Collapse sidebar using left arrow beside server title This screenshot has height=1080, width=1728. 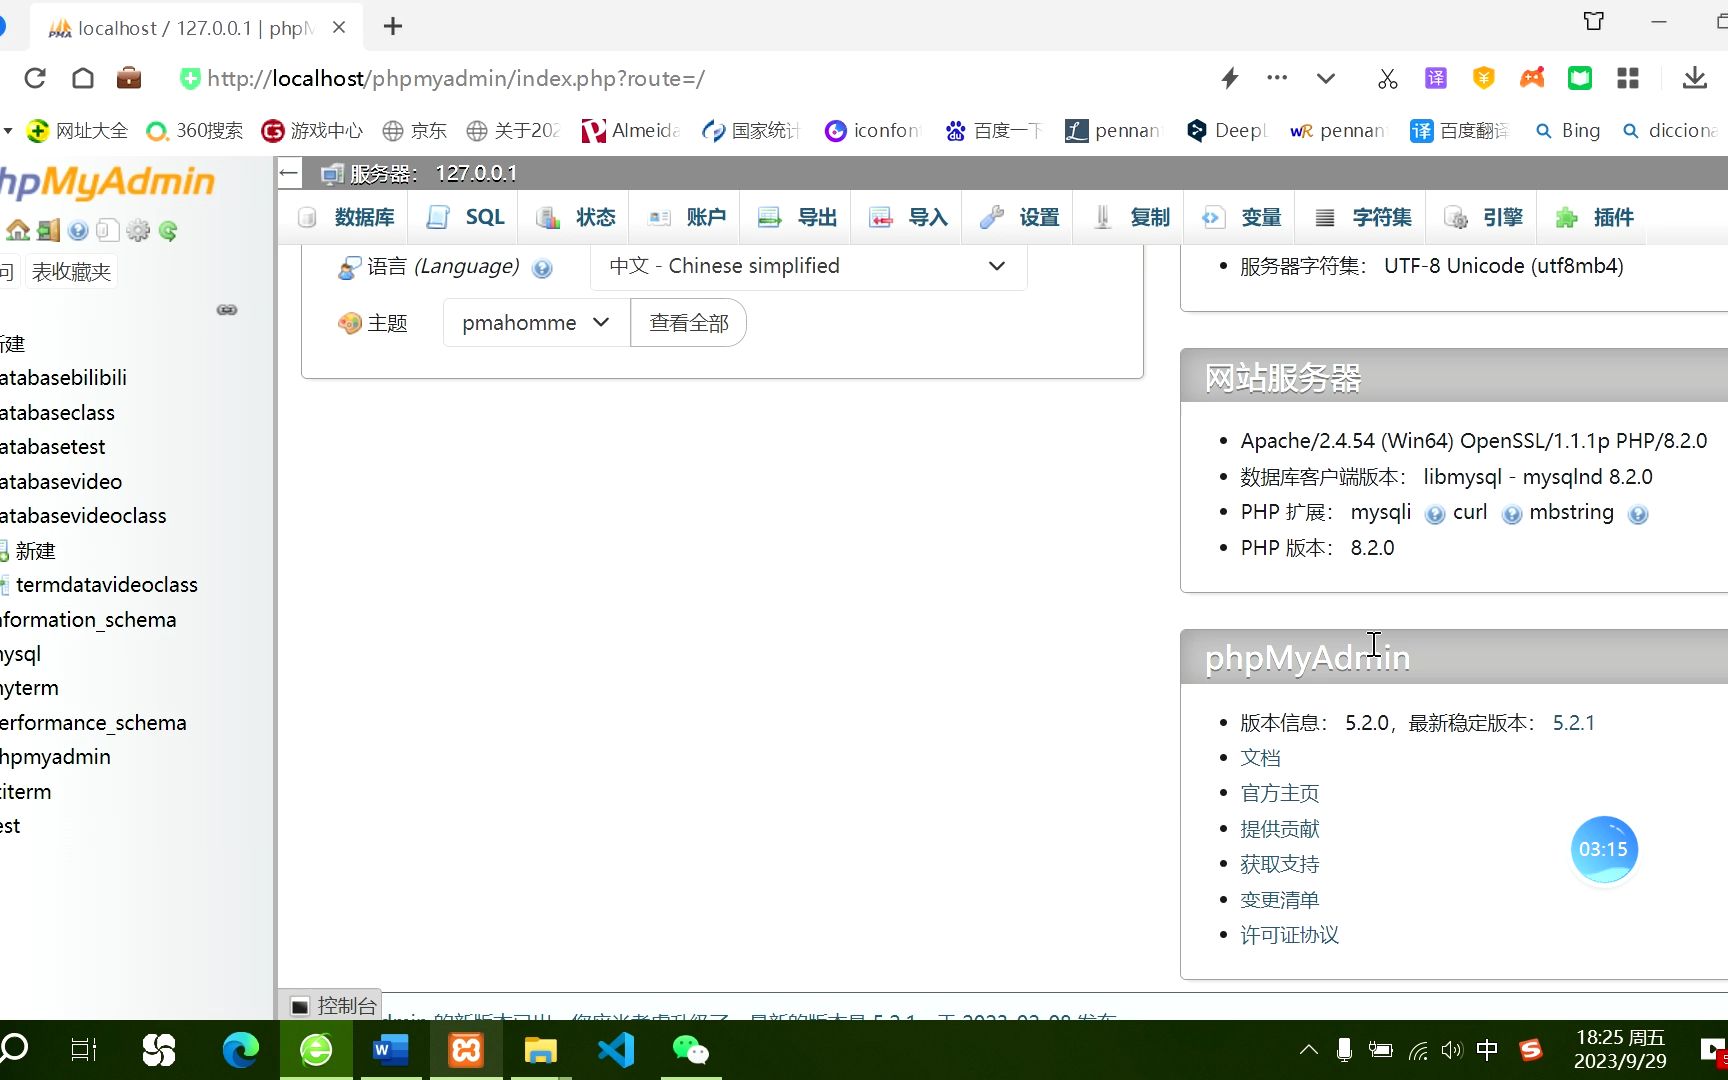(x=289, y=173)
